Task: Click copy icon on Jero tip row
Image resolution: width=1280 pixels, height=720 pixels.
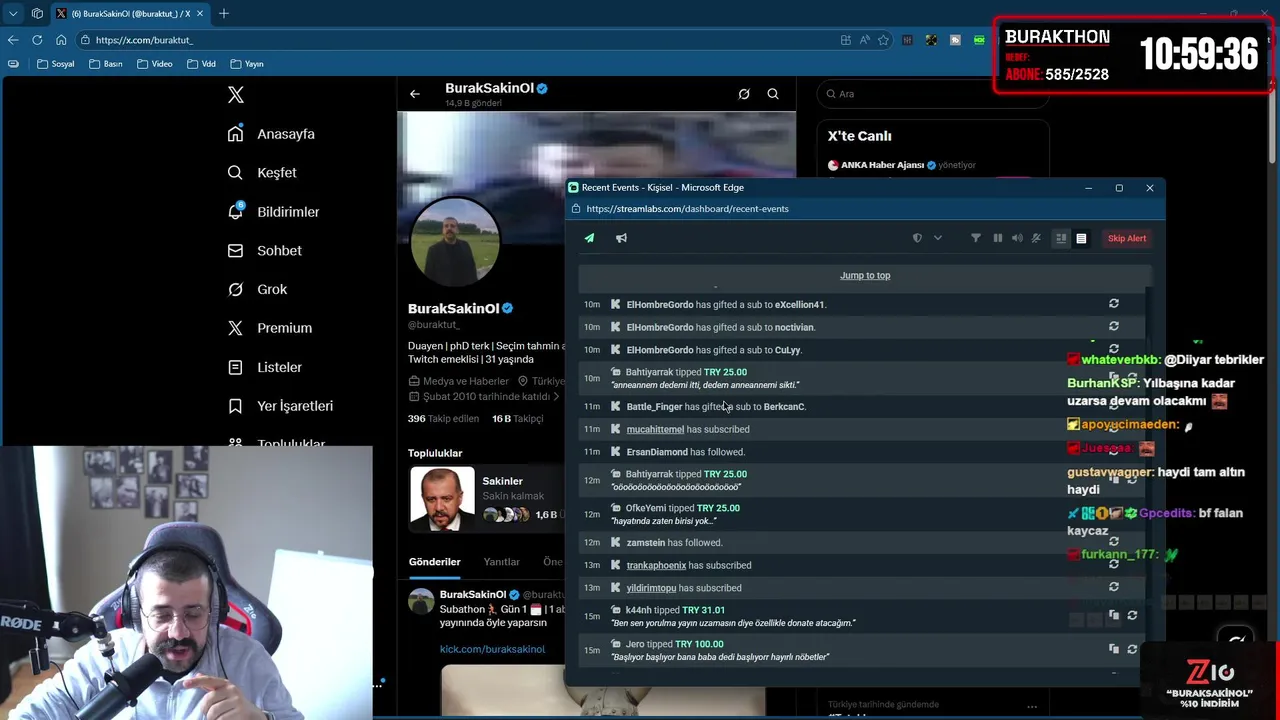Action: [x=1113, y=650]
